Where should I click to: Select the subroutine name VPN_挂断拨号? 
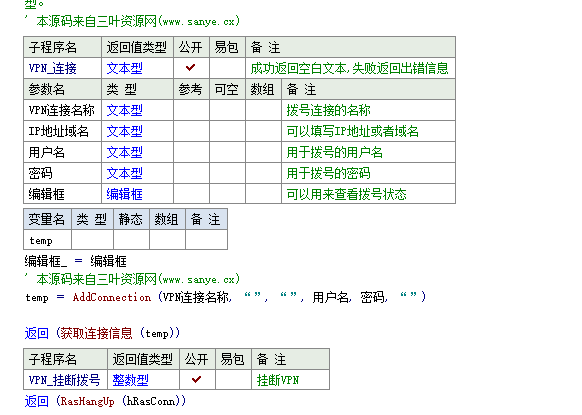(x=65, y=380)
